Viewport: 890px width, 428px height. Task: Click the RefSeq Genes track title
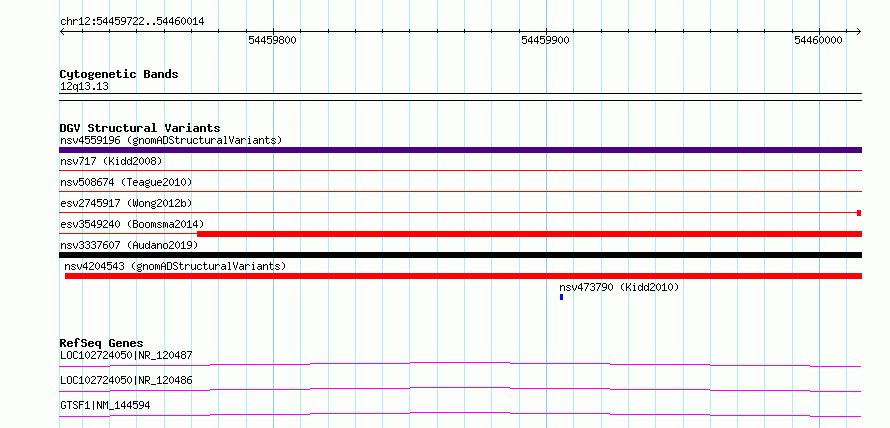pyautogui.click(x=101, y=343)
